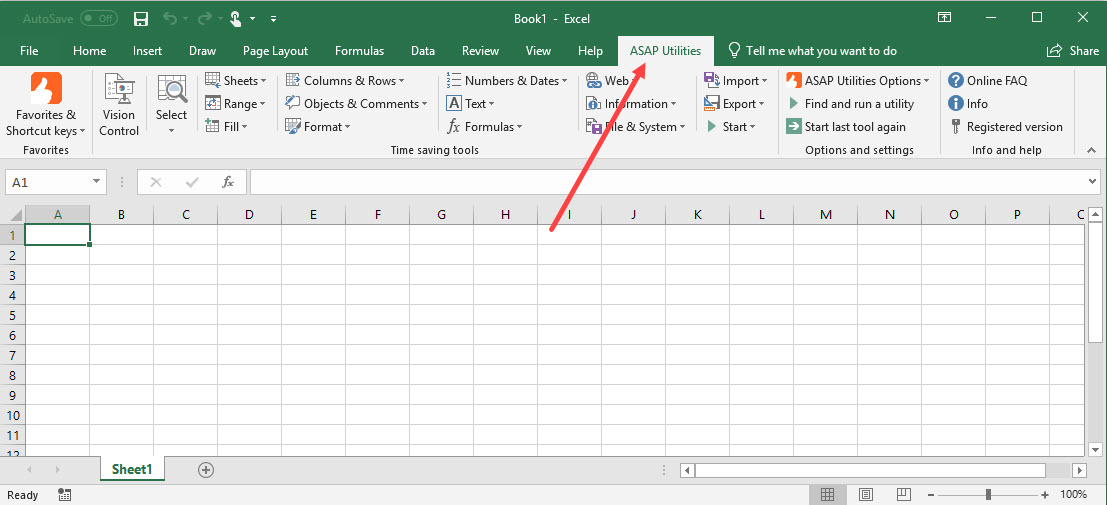Screen dimensions: 1107x505
Task: Open the File tab
Action: (29, 51)
